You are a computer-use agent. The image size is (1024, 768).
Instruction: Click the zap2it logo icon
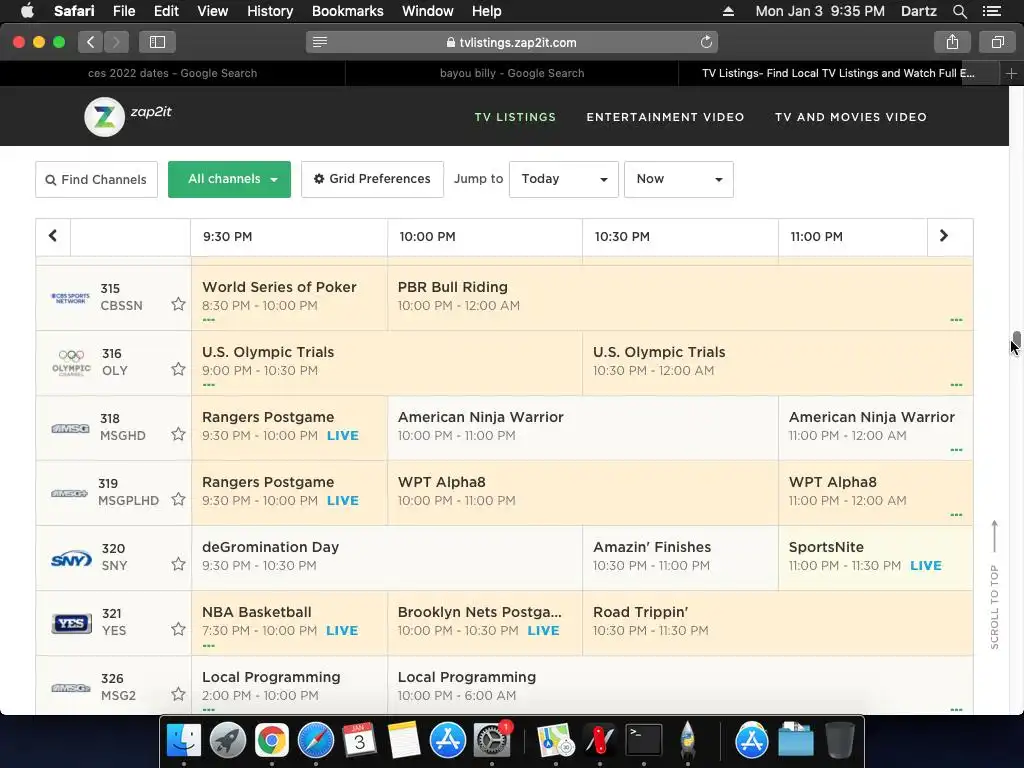tap(104, 117)
